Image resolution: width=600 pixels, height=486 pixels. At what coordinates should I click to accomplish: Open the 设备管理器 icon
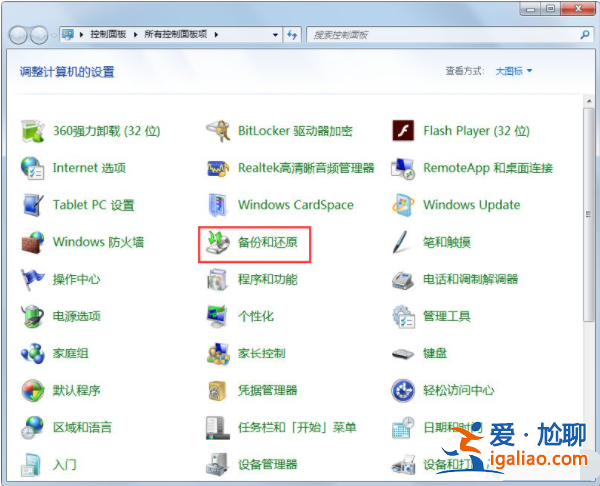point(218,465)
